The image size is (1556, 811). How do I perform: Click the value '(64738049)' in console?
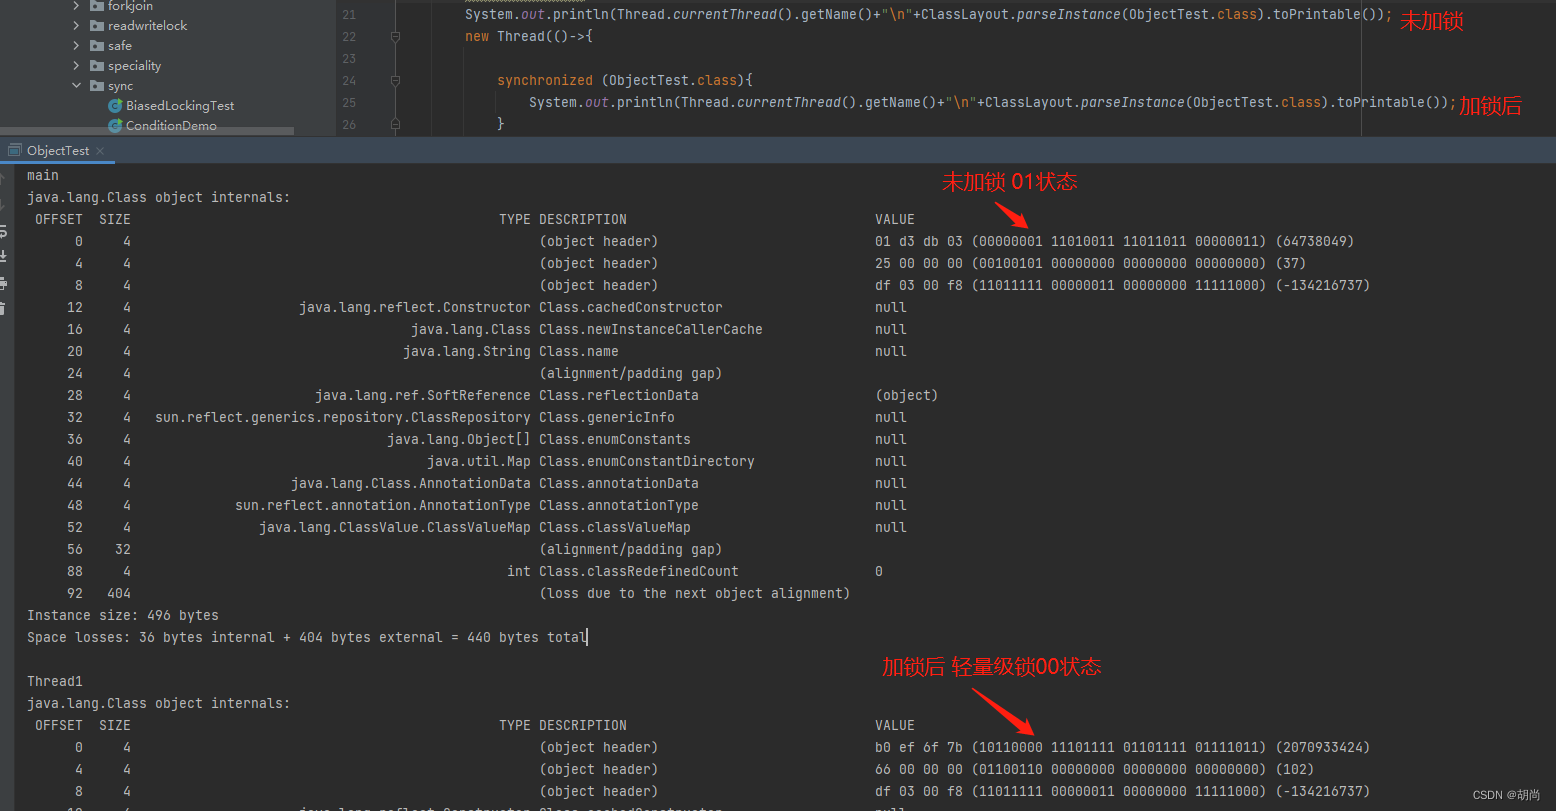pyautogui.click(x=1315, y=241)
